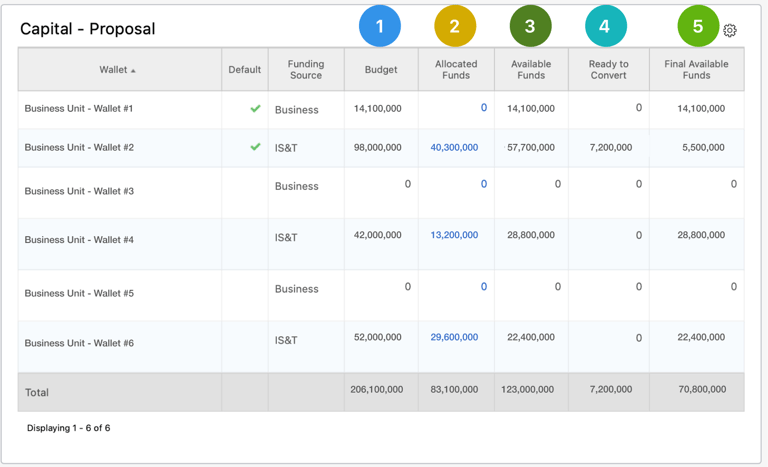Viewport: 768px width, 467px height.
Task: Click the Default column header
Action: pos(244,70)
